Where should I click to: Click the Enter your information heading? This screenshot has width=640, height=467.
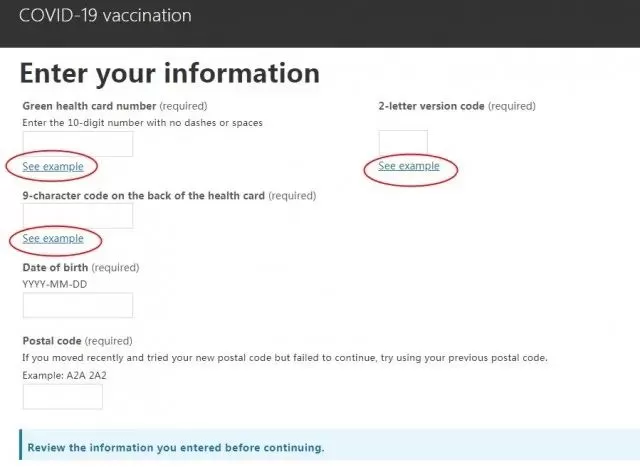170,73
